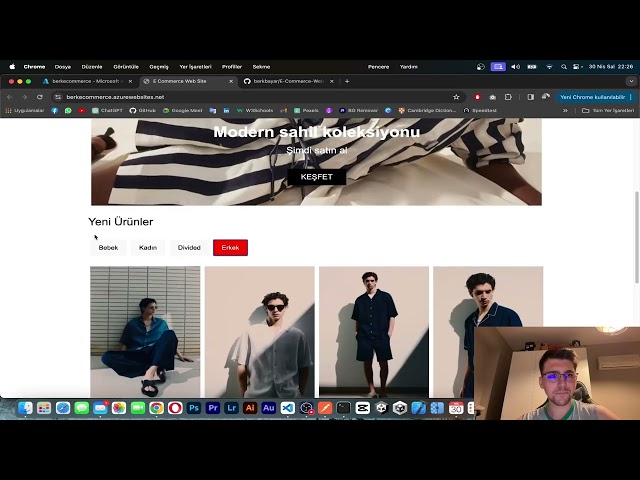Viewport: 640px width, 480px height.
Task: Launch Photoshop from the dock
Action: tap(194, 408)
